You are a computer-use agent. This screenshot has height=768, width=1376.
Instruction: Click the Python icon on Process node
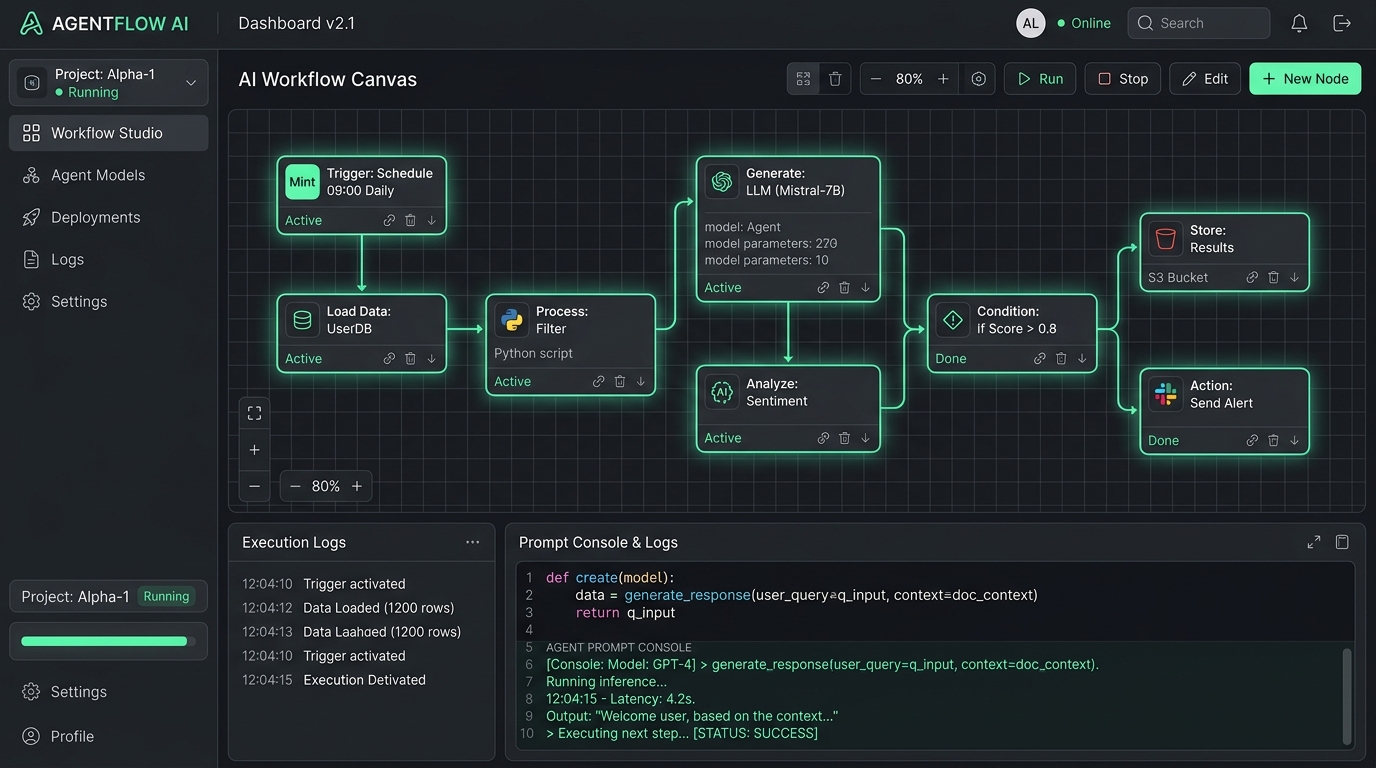pyautogui.click(x=512, y=319)
